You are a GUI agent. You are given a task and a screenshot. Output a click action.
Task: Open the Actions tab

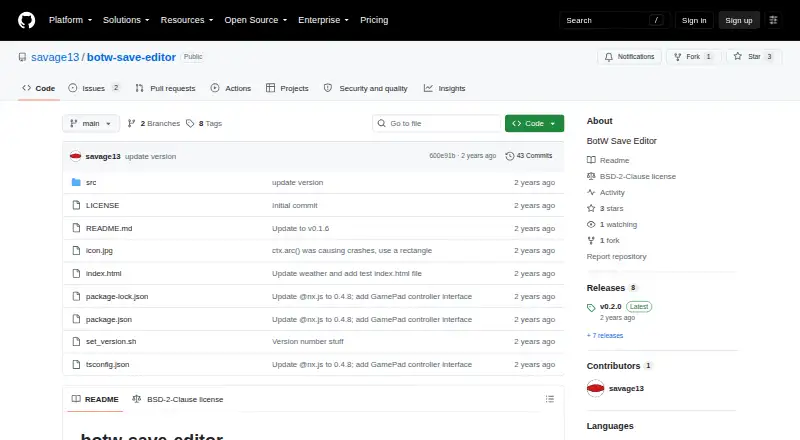tap(231, 88)
